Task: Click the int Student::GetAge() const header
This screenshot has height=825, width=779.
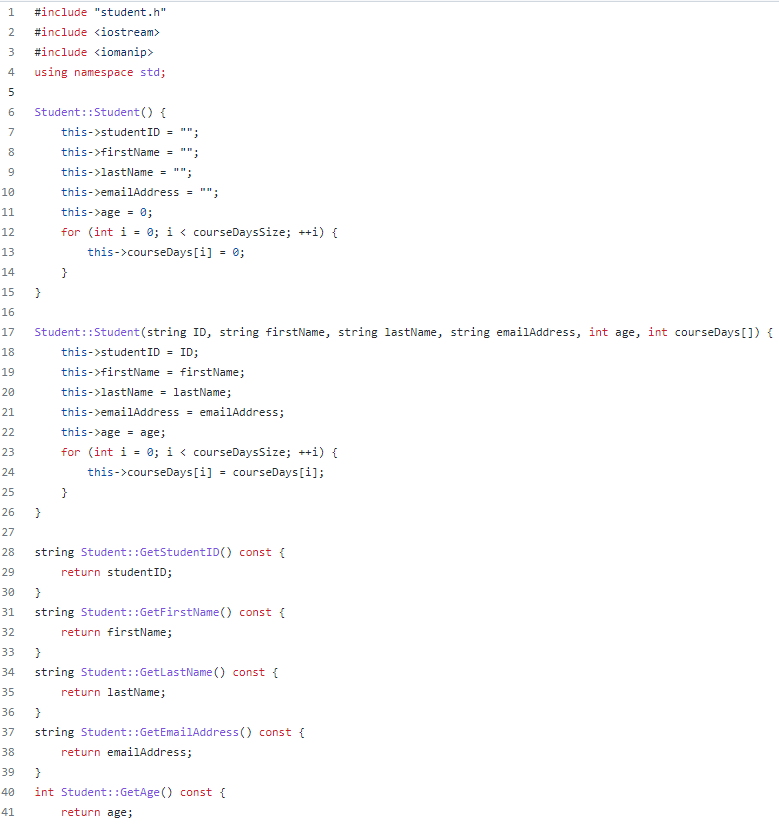Action: (x=130, y=792)
